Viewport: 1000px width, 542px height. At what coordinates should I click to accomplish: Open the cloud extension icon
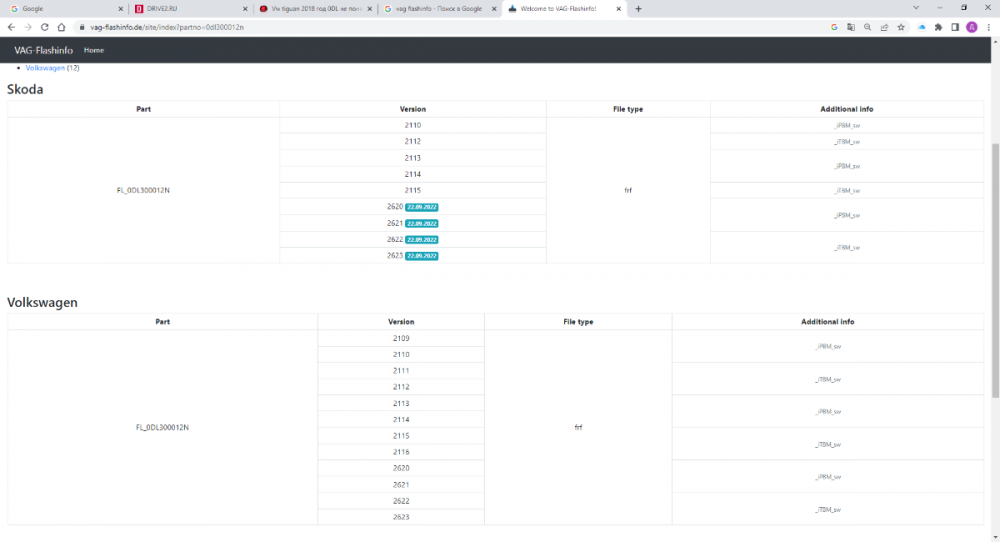click(922, 27)
